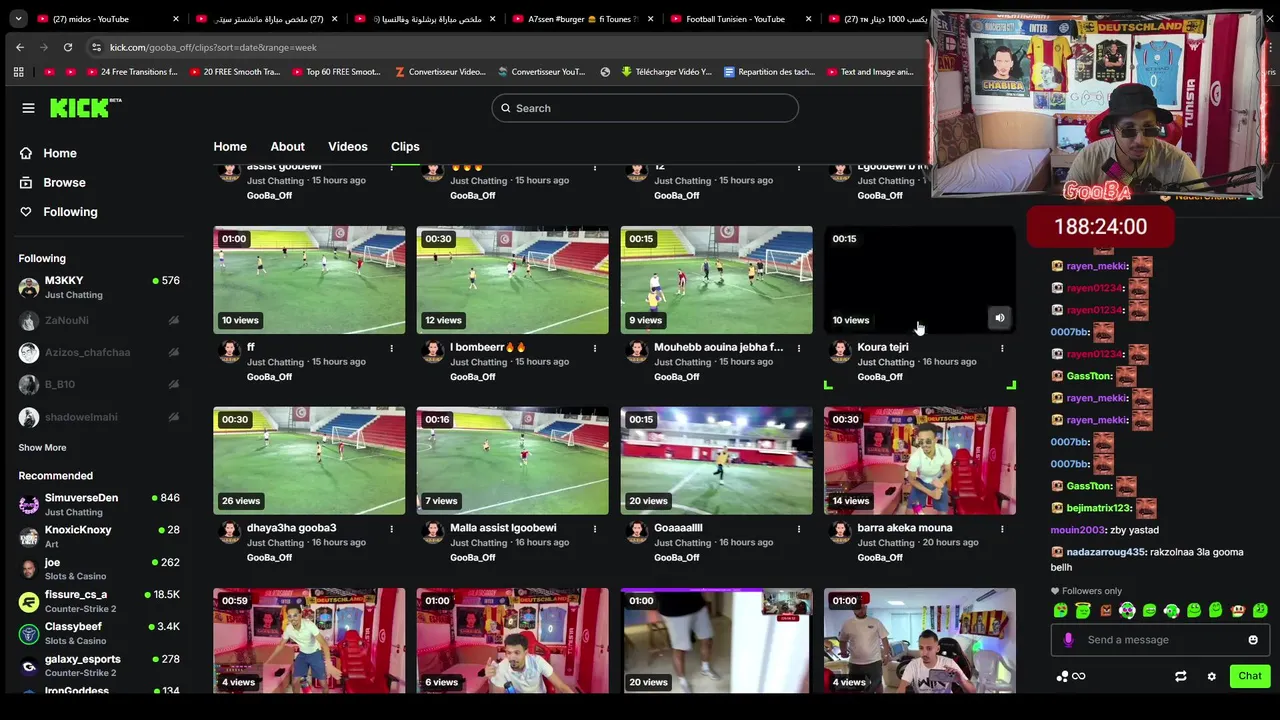
Task: Open M3KKY channel in Following list
Action: coord(99,288)
